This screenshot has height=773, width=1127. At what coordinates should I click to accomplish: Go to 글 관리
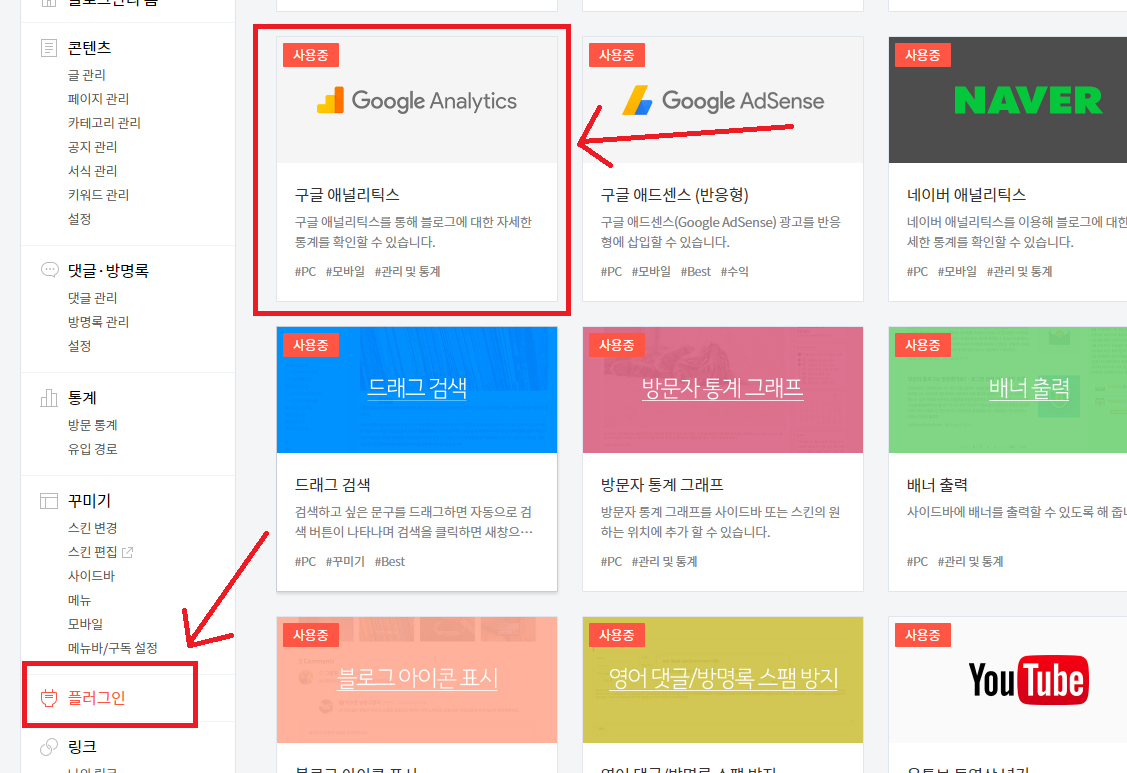pos(86,75)
